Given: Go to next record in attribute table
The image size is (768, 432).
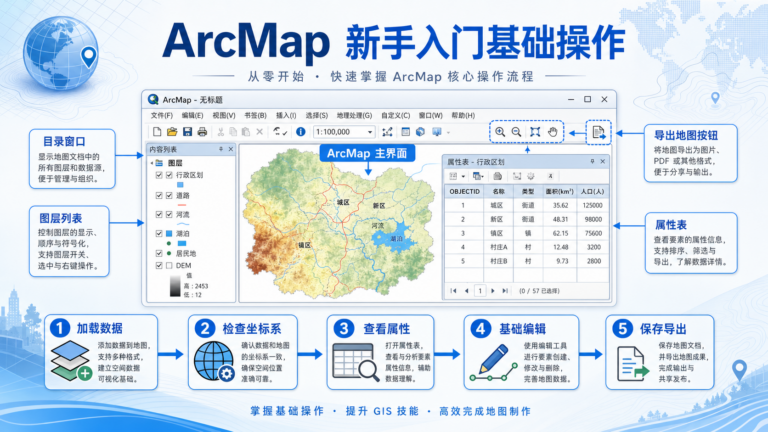Looking at the screenshot, I should point(493,291).
